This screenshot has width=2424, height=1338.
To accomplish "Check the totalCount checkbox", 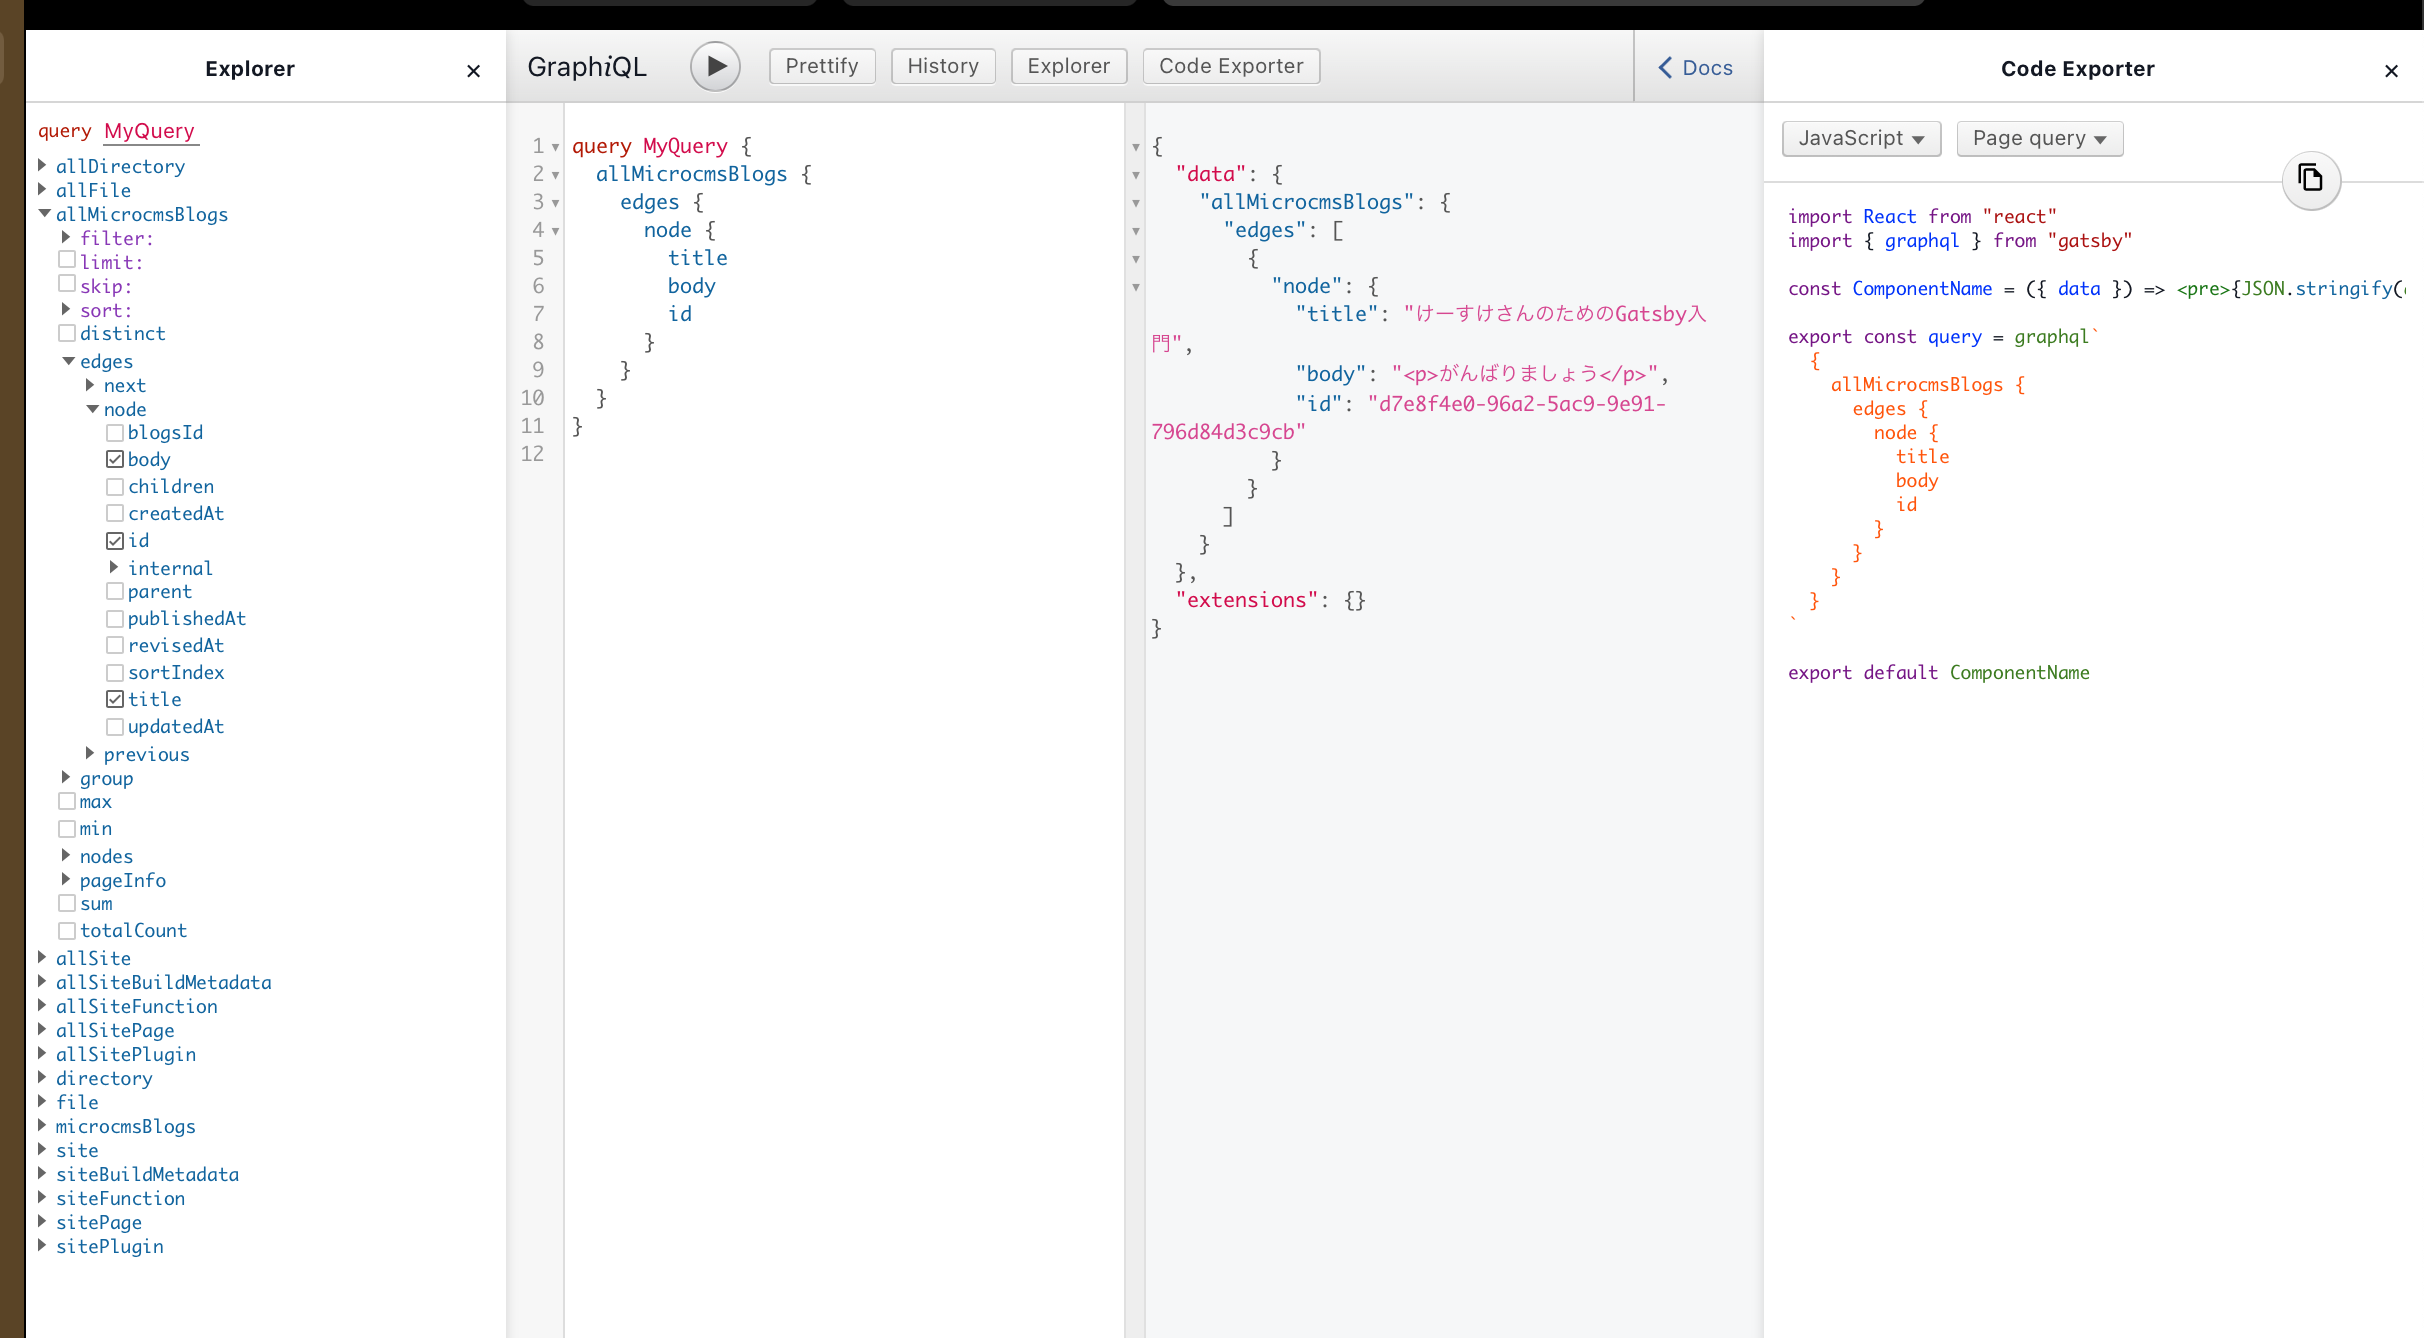I will coord(67,930).
